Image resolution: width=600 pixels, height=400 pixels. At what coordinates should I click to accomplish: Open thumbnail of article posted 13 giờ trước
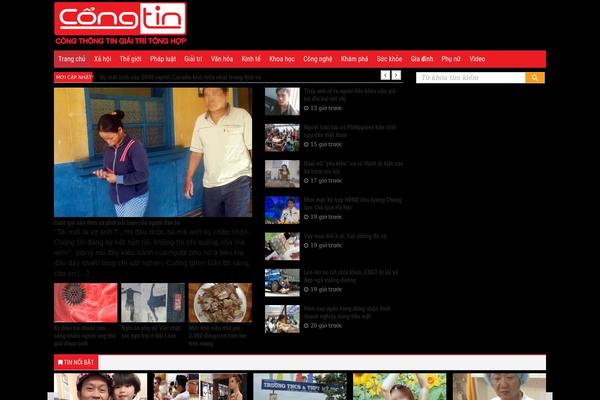tap(282, 101)
